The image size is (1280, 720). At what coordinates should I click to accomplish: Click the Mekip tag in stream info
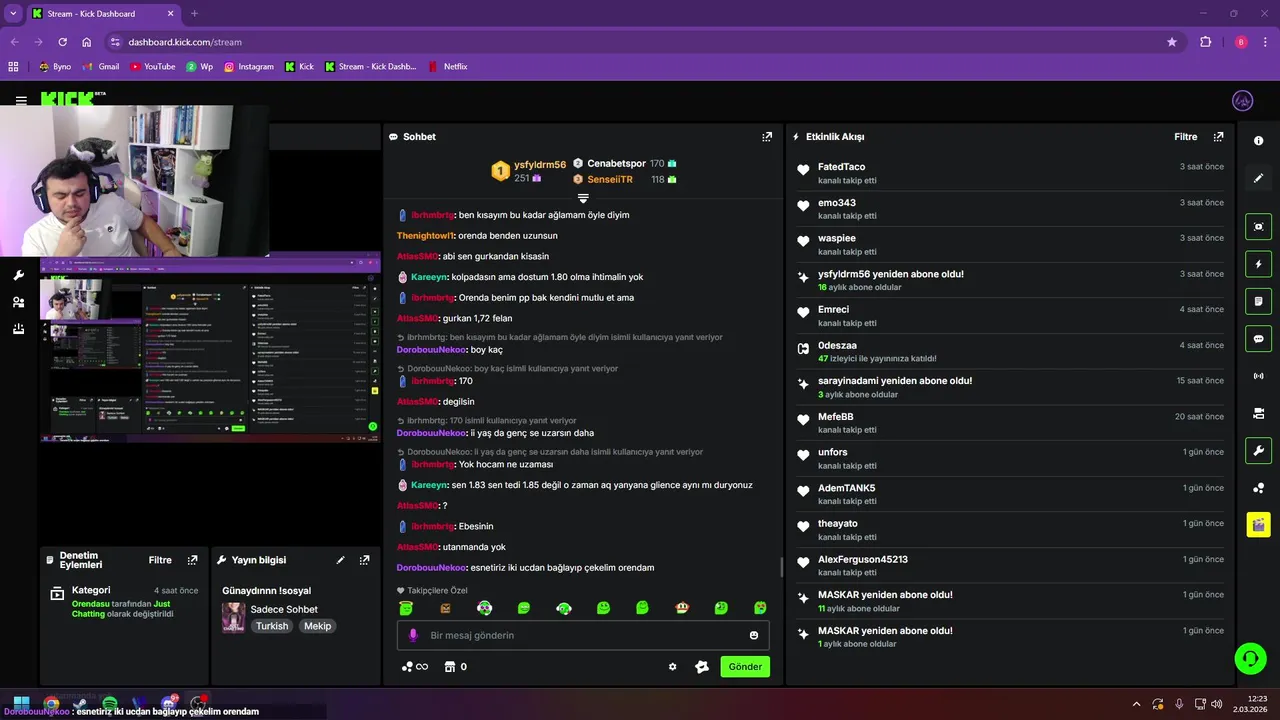pyautogui.click(x=317, y=626)
